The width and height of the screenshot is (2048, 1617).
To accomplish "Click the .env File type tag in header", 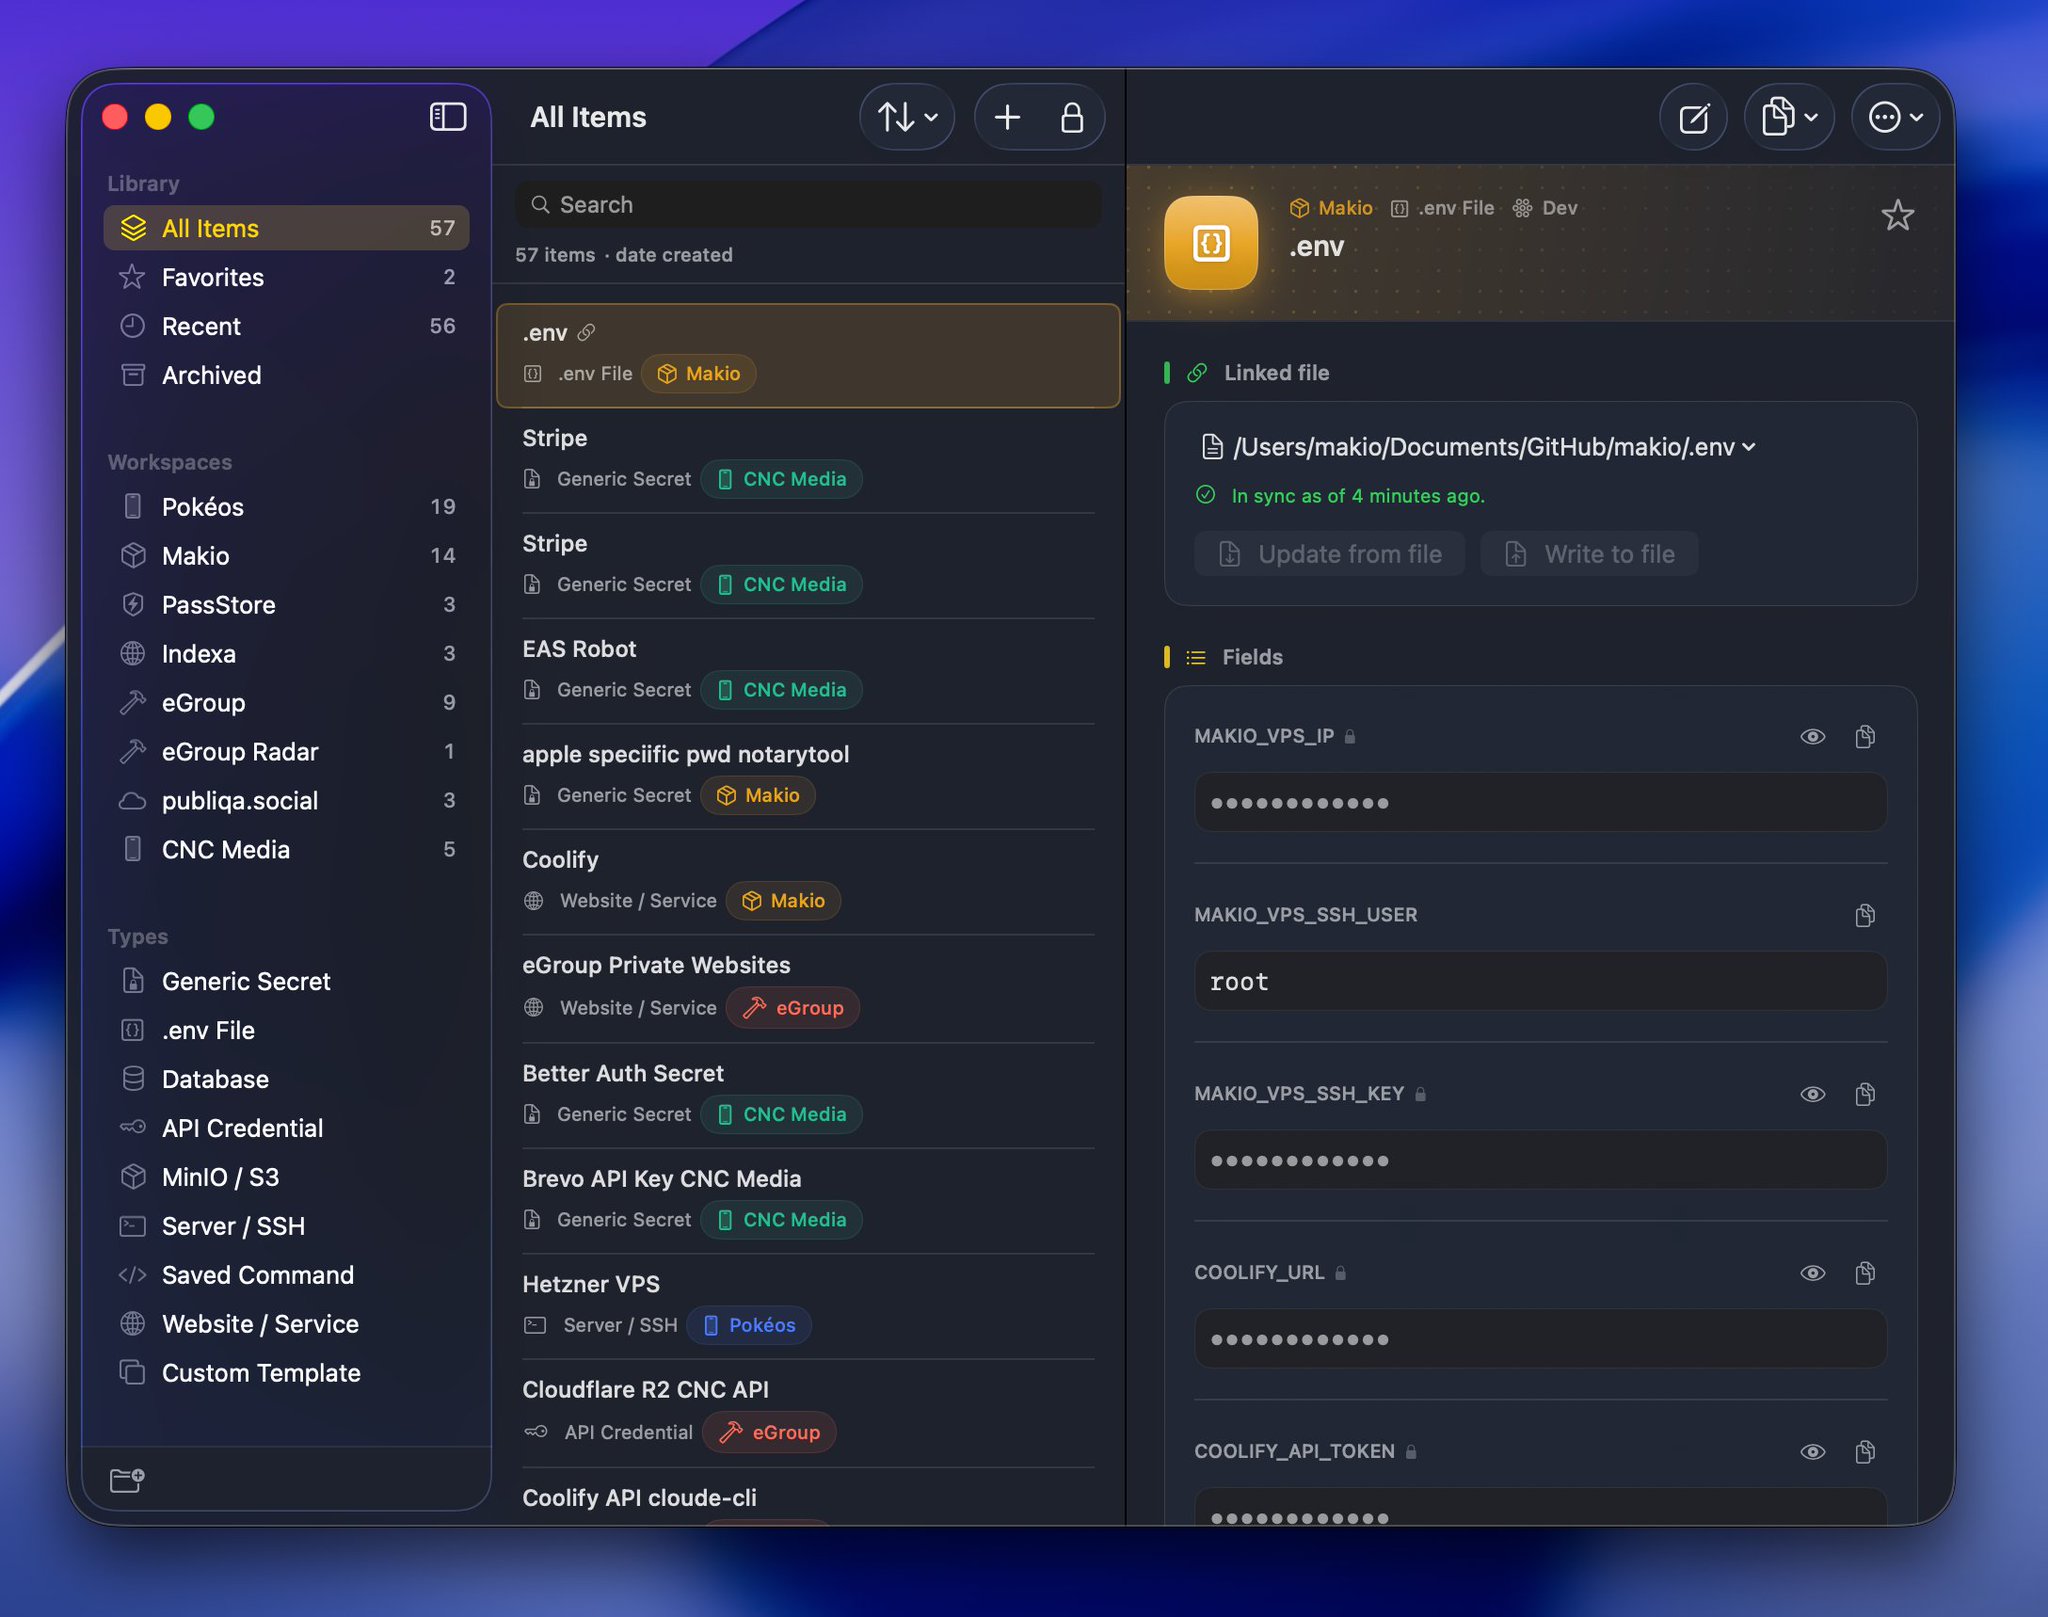I will (x=1442, y=208).
